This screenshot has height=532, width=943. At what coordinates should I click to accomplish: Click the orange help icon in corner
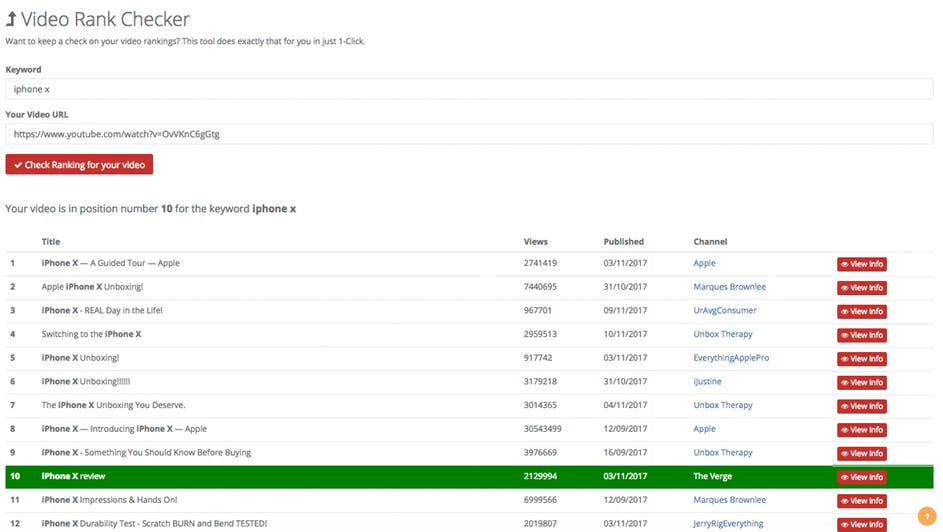point(925,517)
